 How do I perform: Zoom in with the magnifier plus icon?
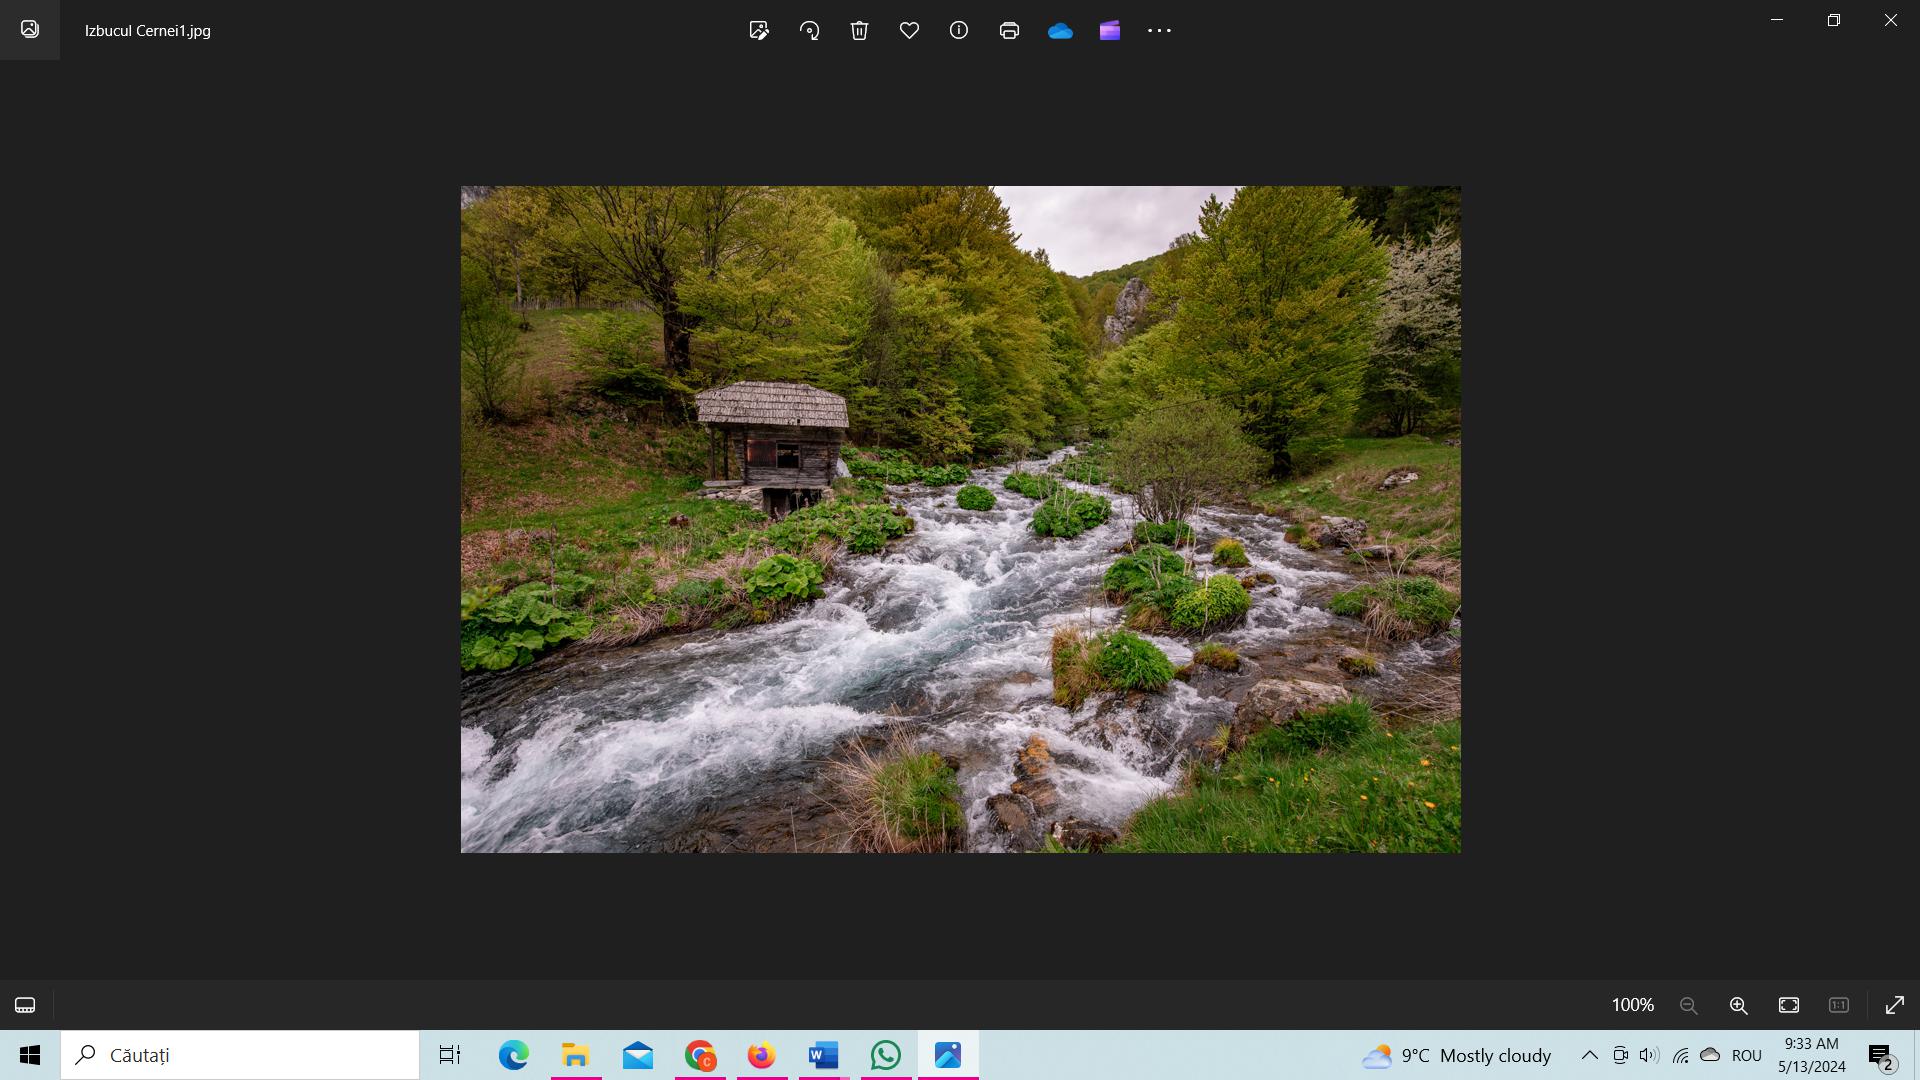pyautogui.click(x=1739, y=1005)
